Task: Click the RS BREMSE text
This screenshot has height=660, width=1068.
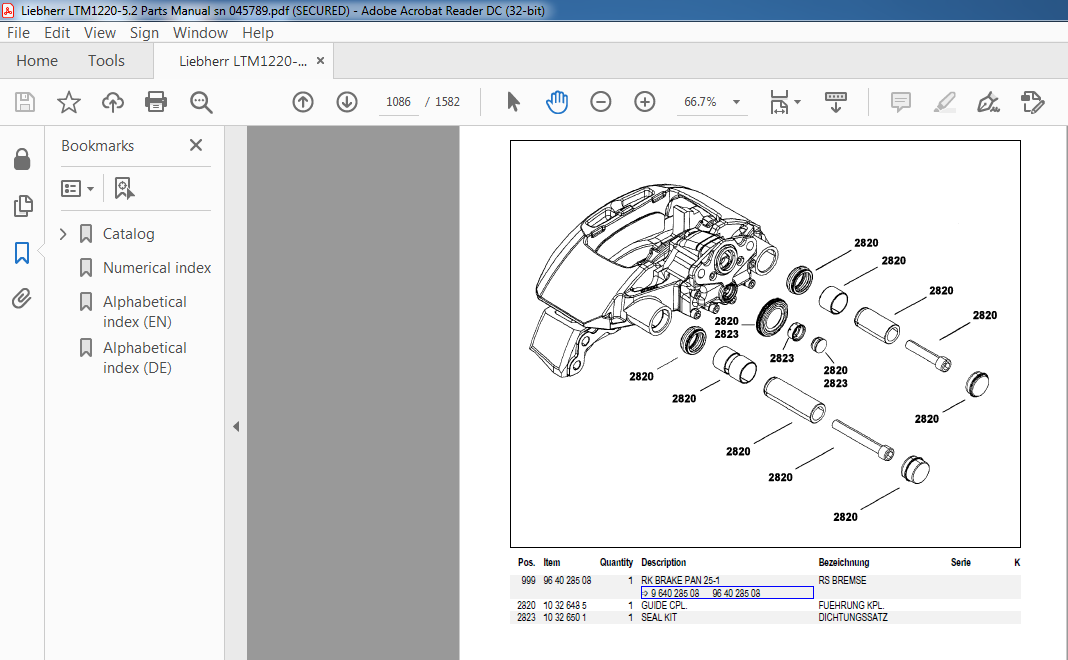Action: point(843,581)
